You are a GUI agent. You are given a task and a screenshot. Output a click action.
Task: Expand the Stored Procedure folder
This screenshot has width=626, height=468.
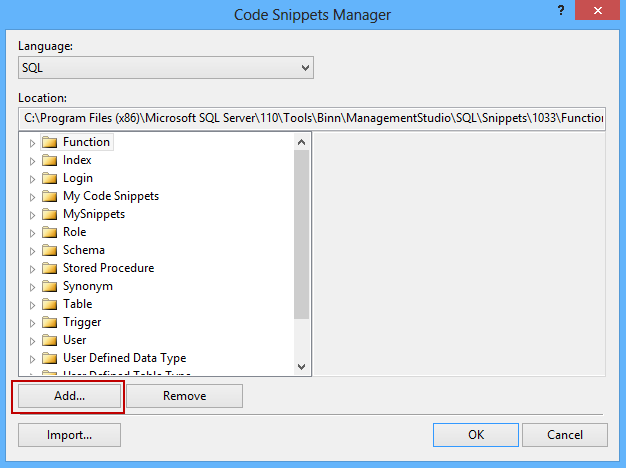click(x=32, y=268)
